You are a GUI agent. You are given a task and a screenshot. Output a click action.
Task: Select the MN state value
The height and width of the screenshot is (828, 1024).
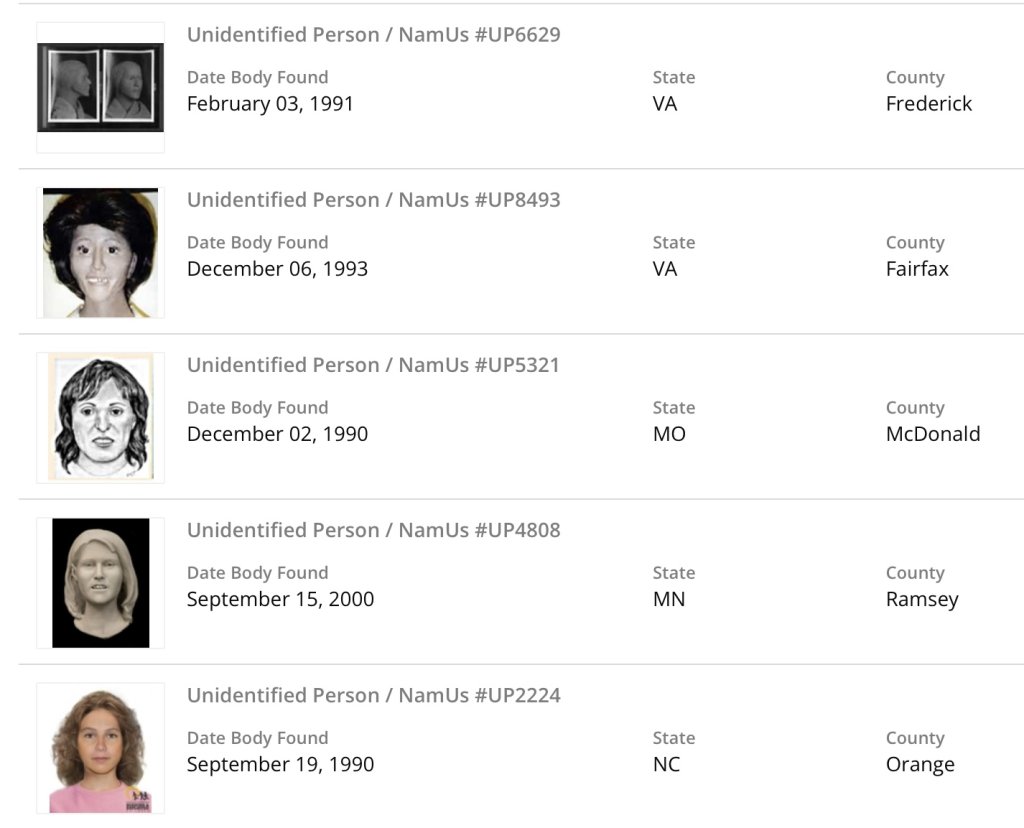668,600
